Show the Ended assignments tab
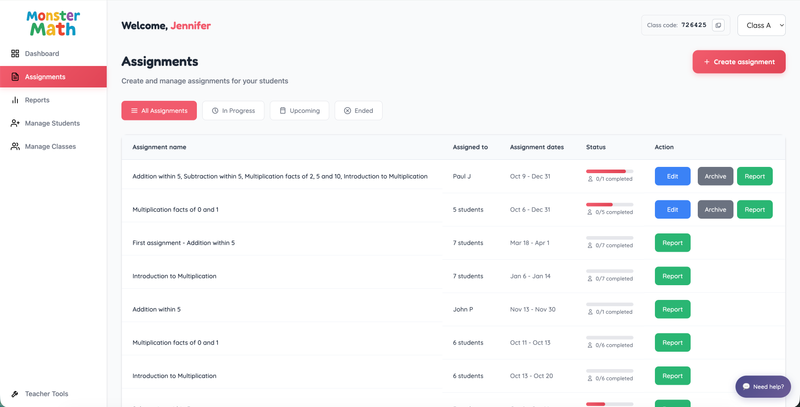The height and width of the screenshot is (407, 800). pos(358,111)
